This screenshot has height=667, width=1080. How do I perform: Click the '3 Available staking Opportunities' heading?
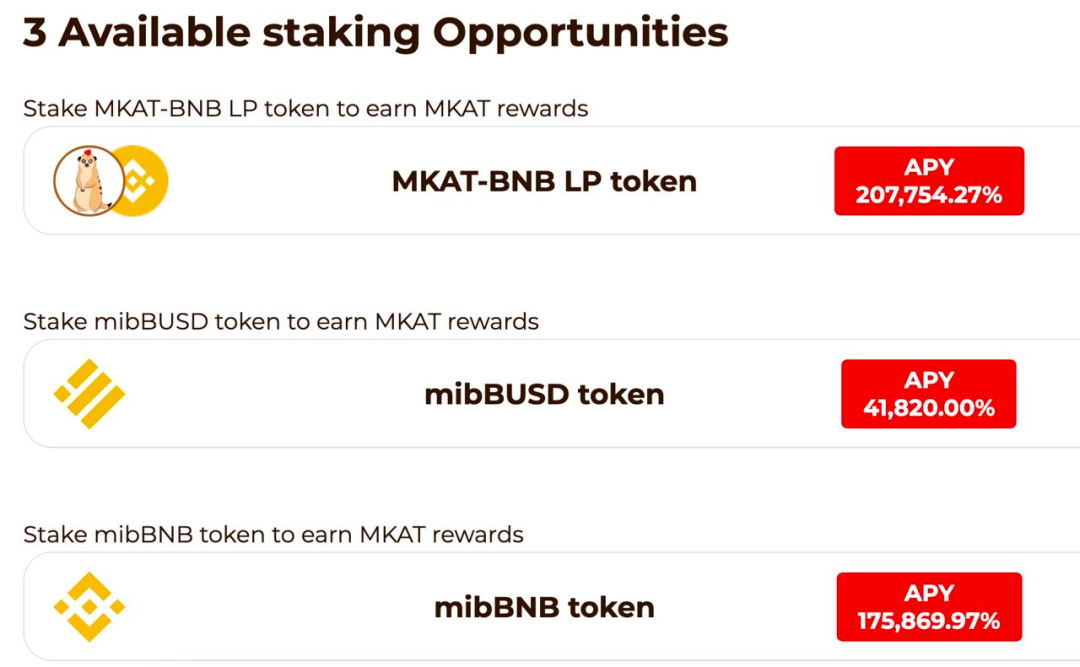[x=375, y=32]
